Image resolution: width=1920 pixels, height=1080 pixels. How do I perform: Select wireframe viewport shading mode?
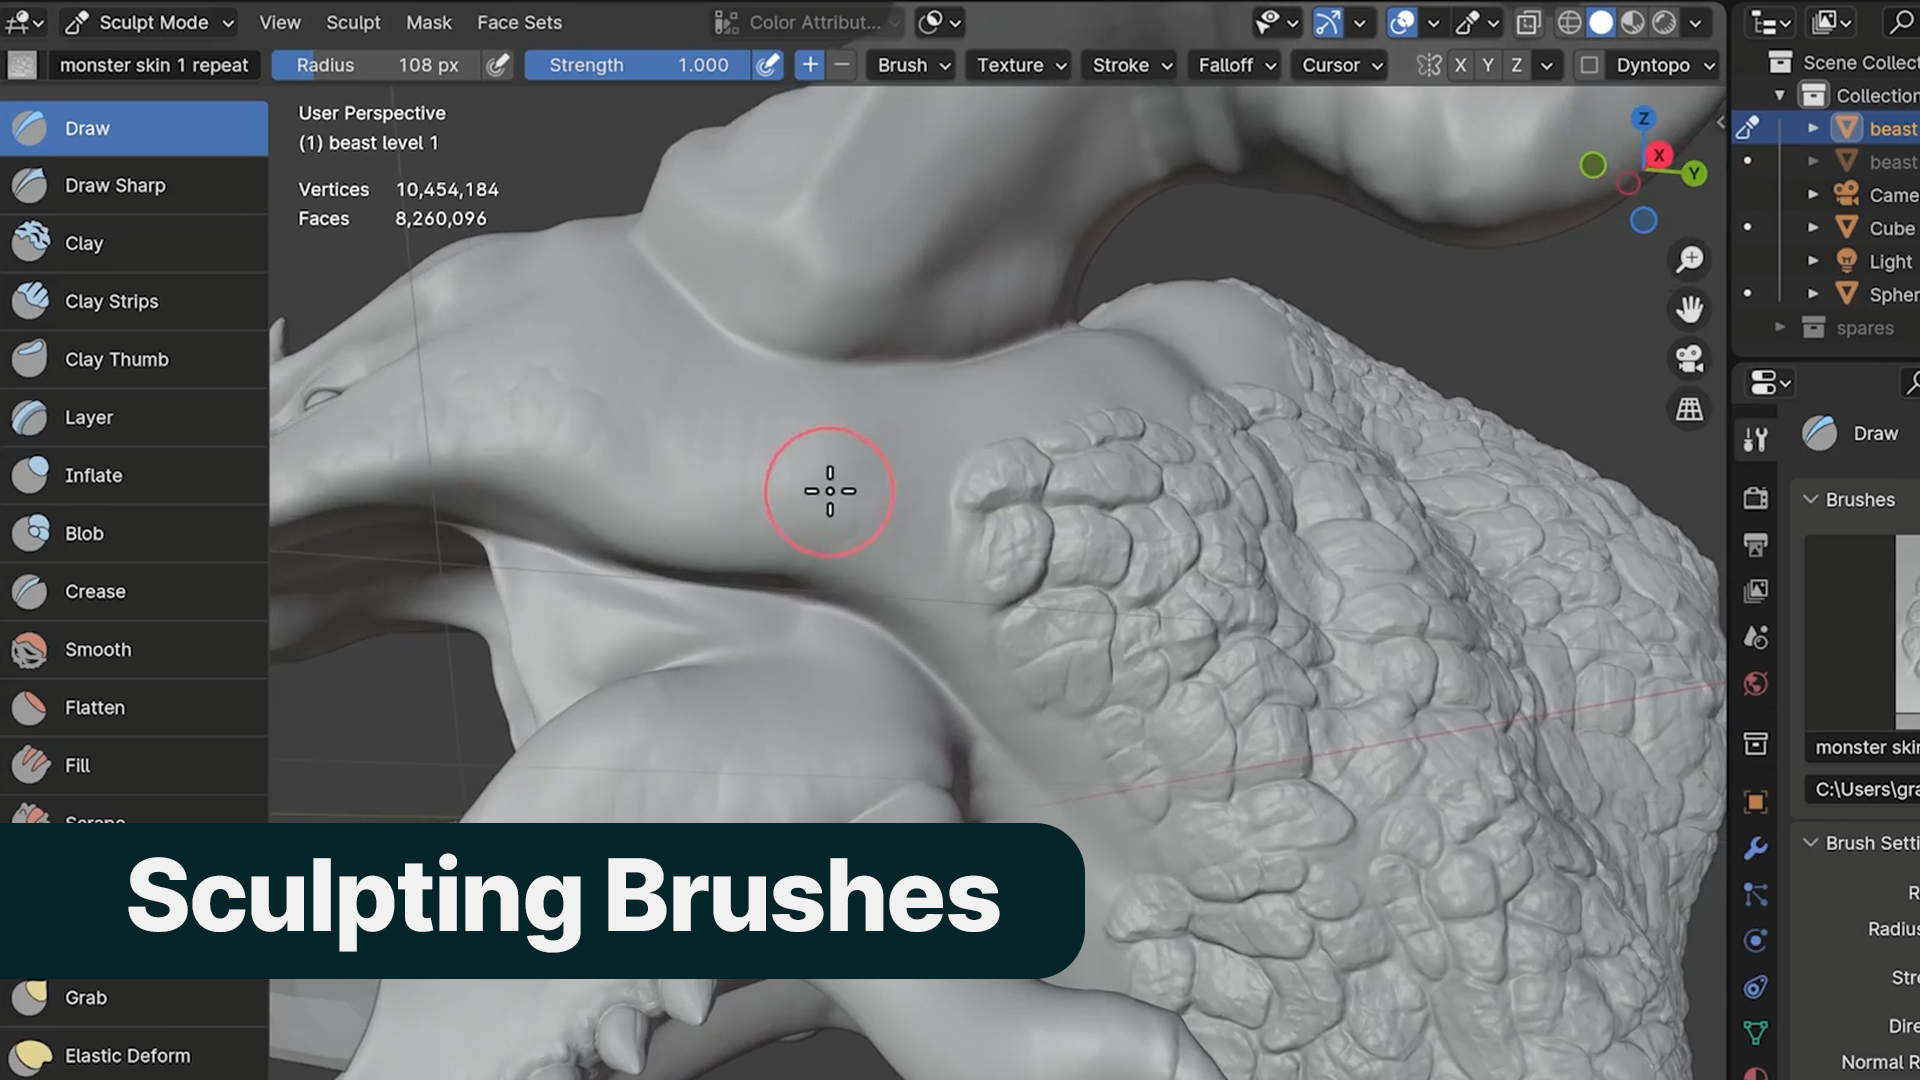coord(1569,22)
